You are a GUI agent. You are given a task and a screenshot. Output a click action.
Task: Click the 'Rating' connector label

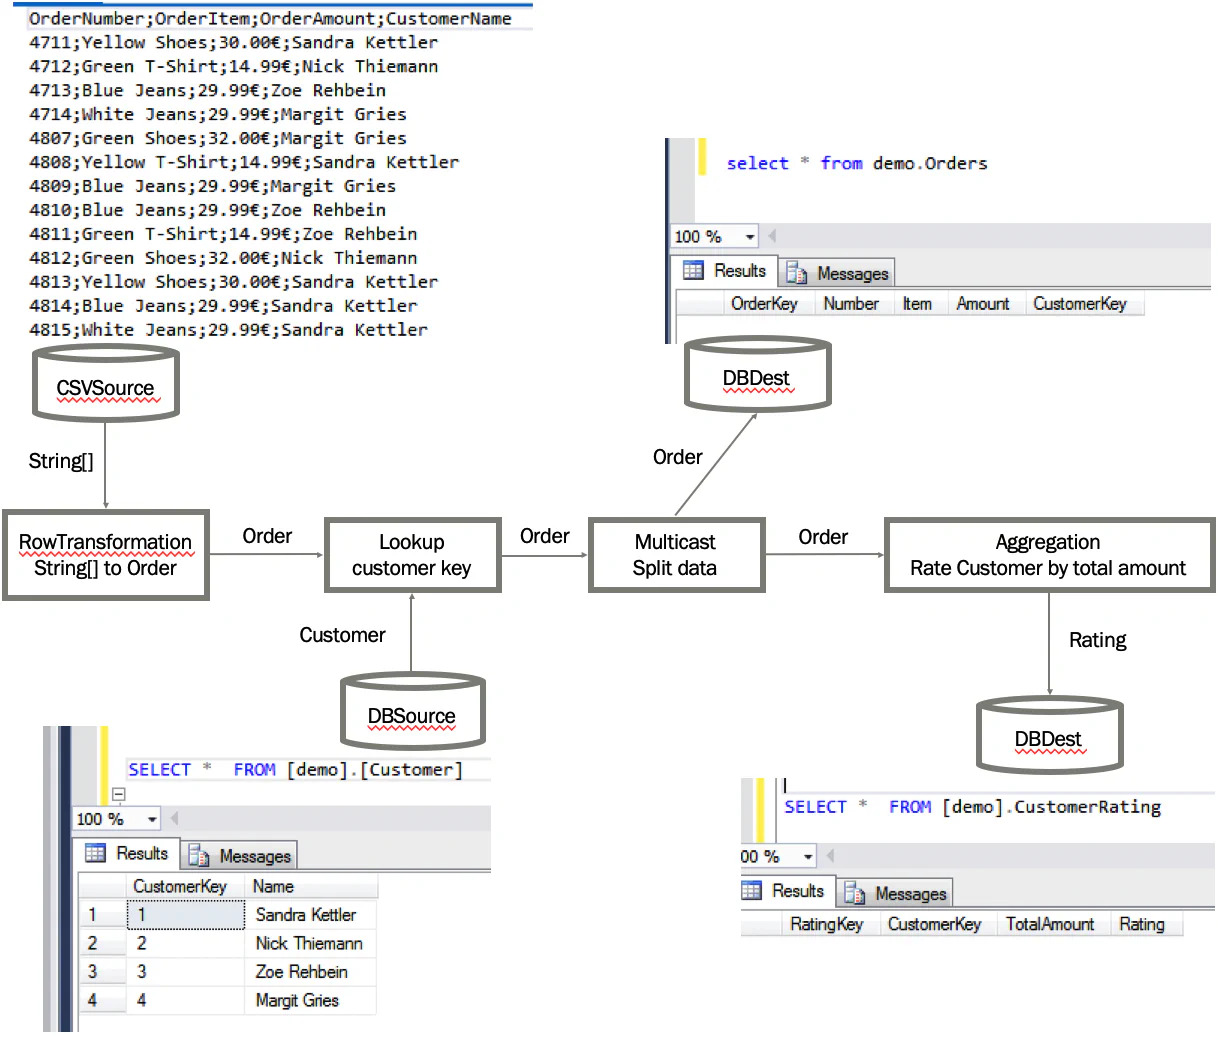tap(1097, 640)
